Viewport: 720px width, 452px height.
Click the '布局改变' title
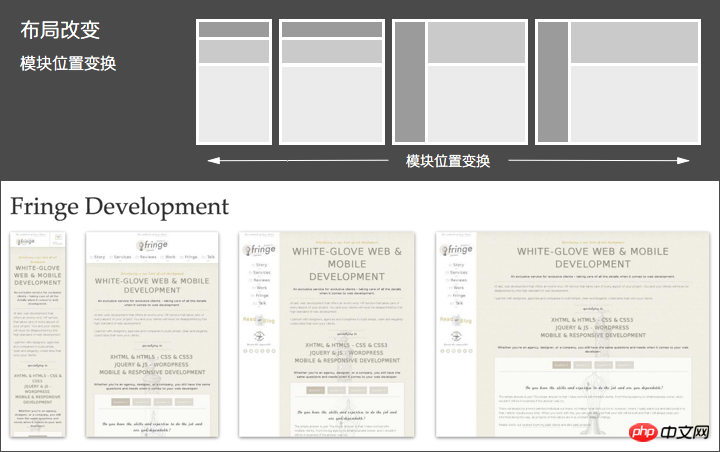pos(60,30)
